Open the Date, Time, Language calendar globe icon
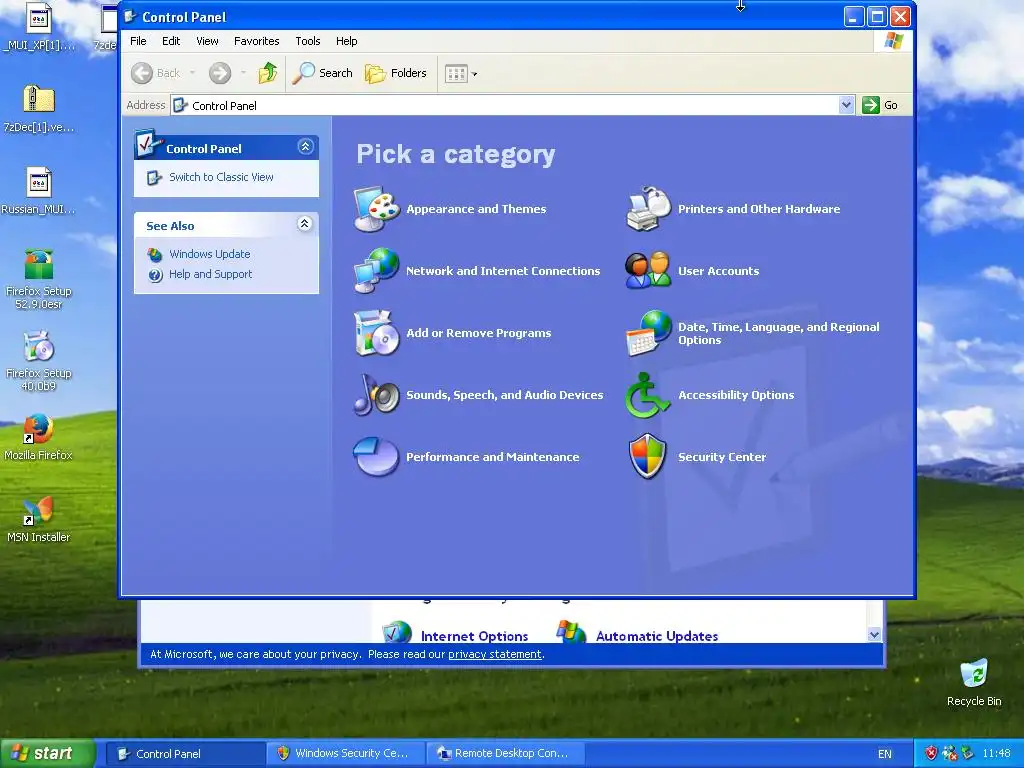 648,332
